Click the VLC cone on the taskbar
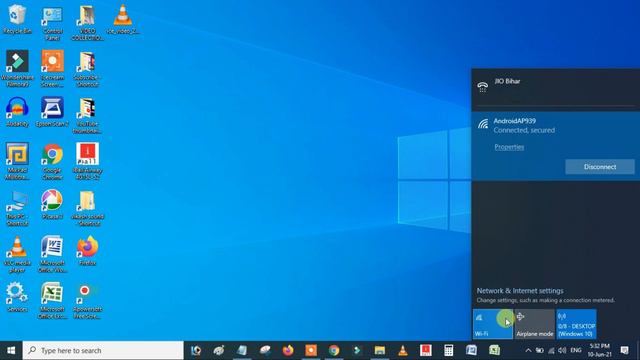 coord(403,350)
